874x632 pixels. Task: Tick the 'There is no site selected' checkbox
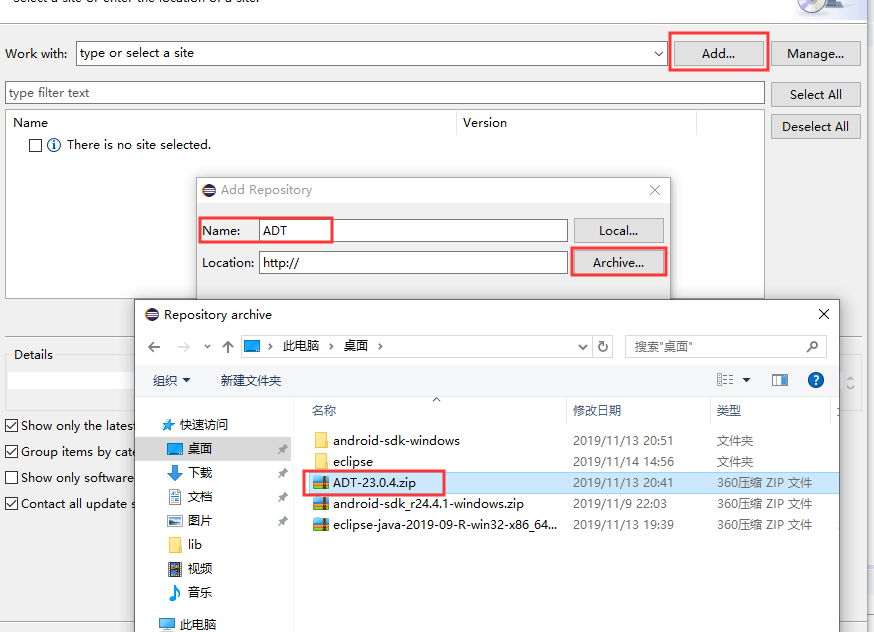[35, 145]
